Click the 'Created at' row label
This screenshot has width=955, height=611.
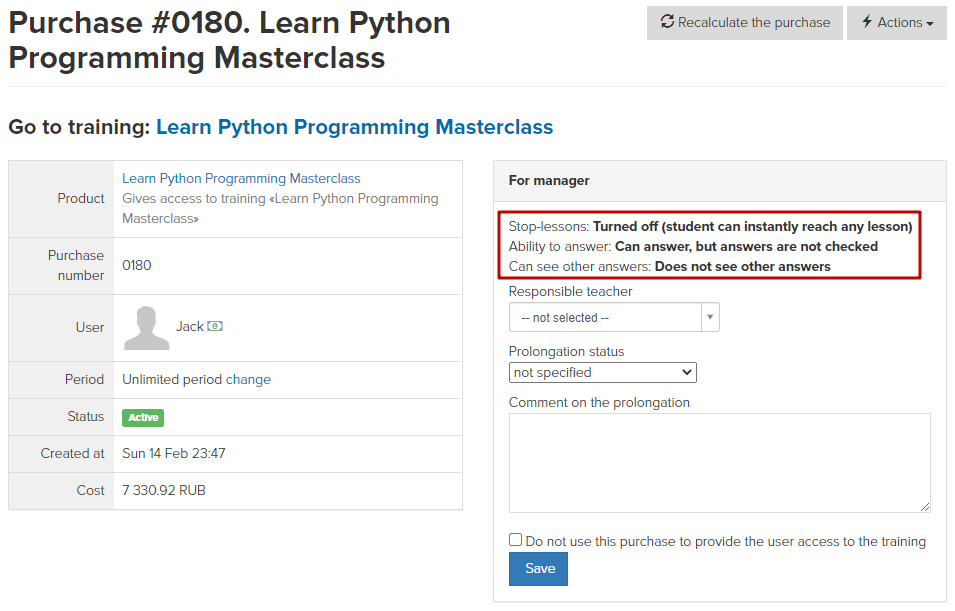pyautogui.click(x=72, y=453)
